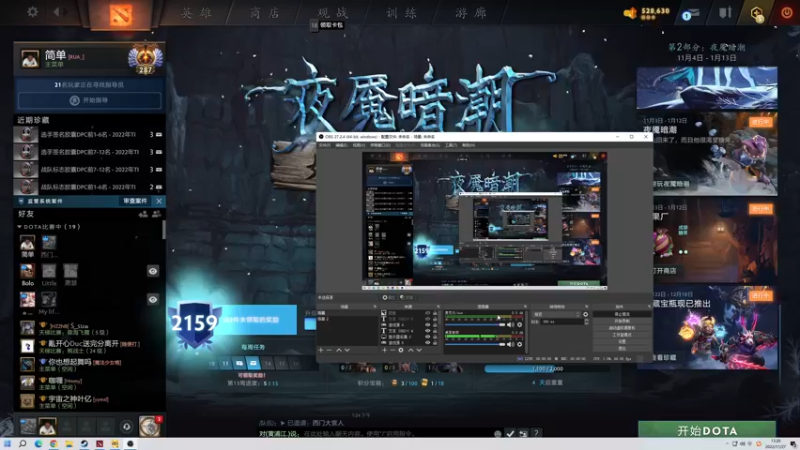Click the checkmark icon in chat bar
The height and width of the screenshot is (450, 800).
click(x=510, y=434)
